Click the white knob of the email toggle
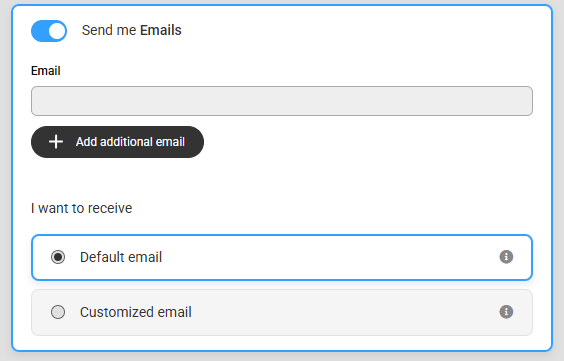 coord(57,31)
